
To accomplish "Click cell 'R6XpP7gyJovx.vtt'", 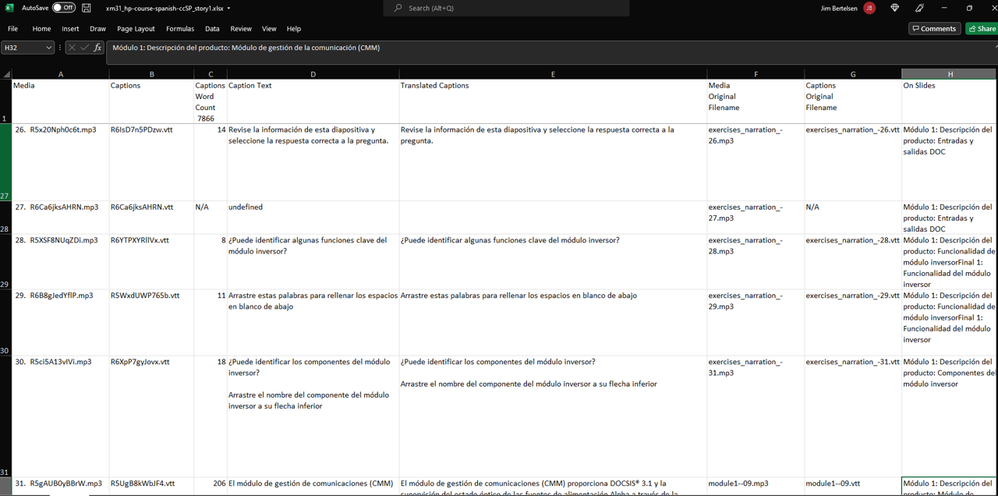I will tap(151, 416).
